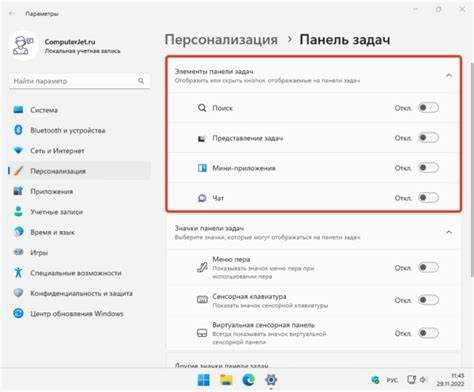474x392 pixels.
Task: Open the Приложения category
Action: (79, 191)
